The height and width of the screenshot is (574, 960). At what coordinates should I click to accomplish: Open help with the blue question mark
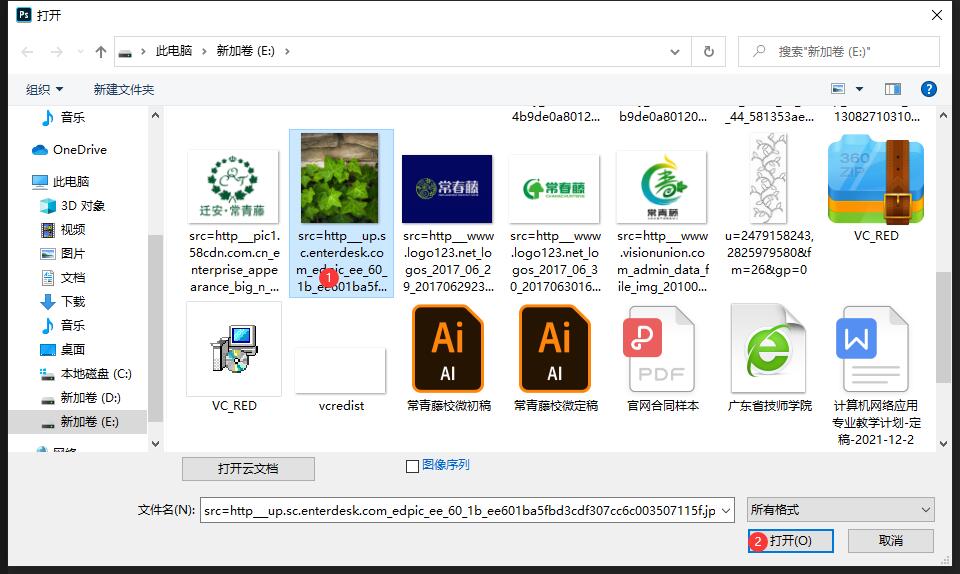point(928,89)
